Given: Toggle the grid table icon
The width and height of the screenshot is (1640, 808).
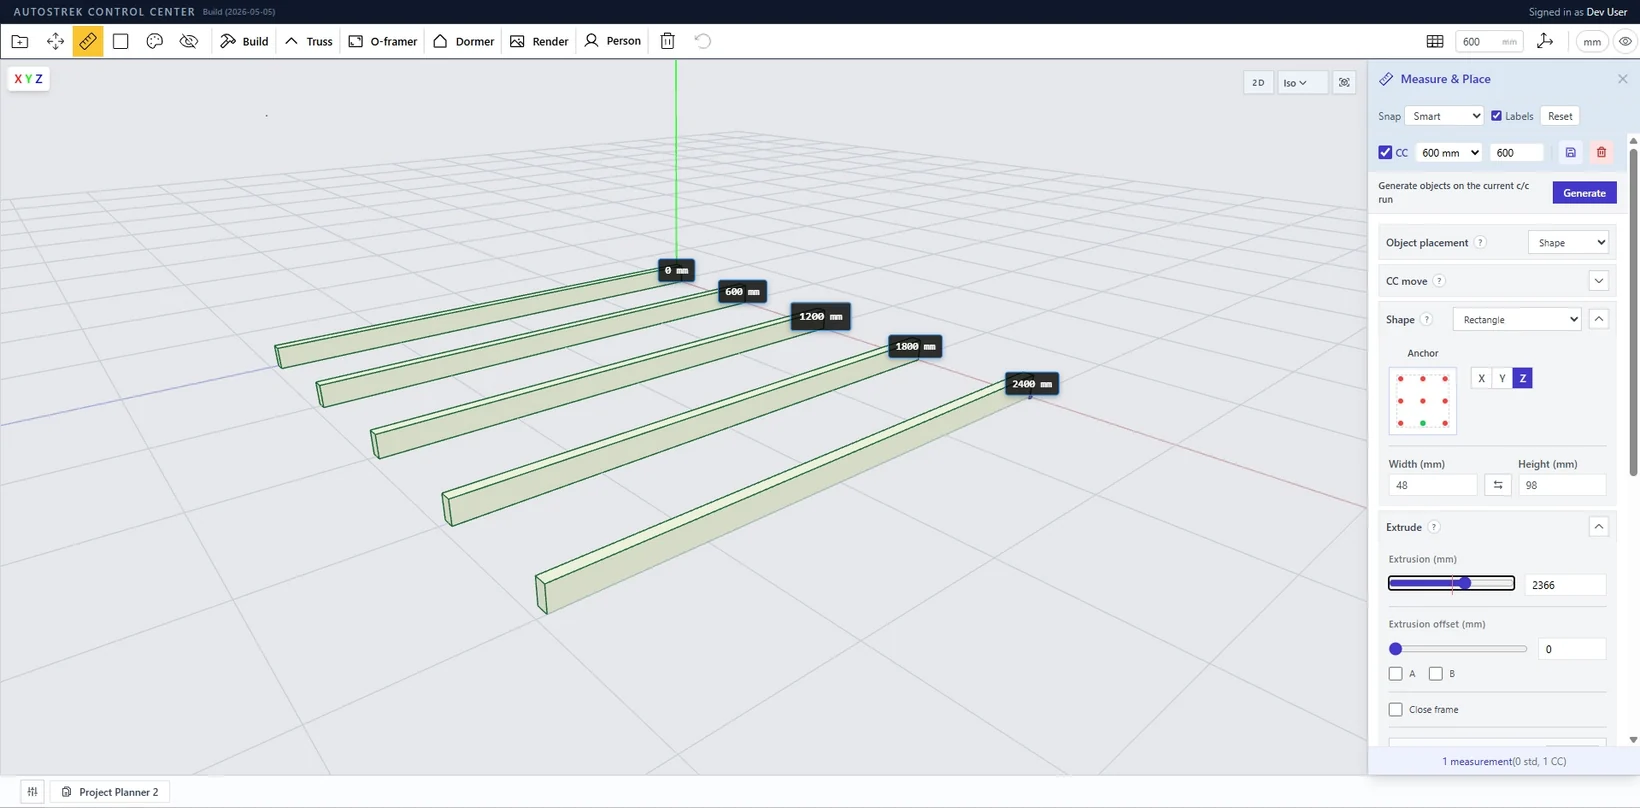Looking at the screenshot, I should [1435, 41].
